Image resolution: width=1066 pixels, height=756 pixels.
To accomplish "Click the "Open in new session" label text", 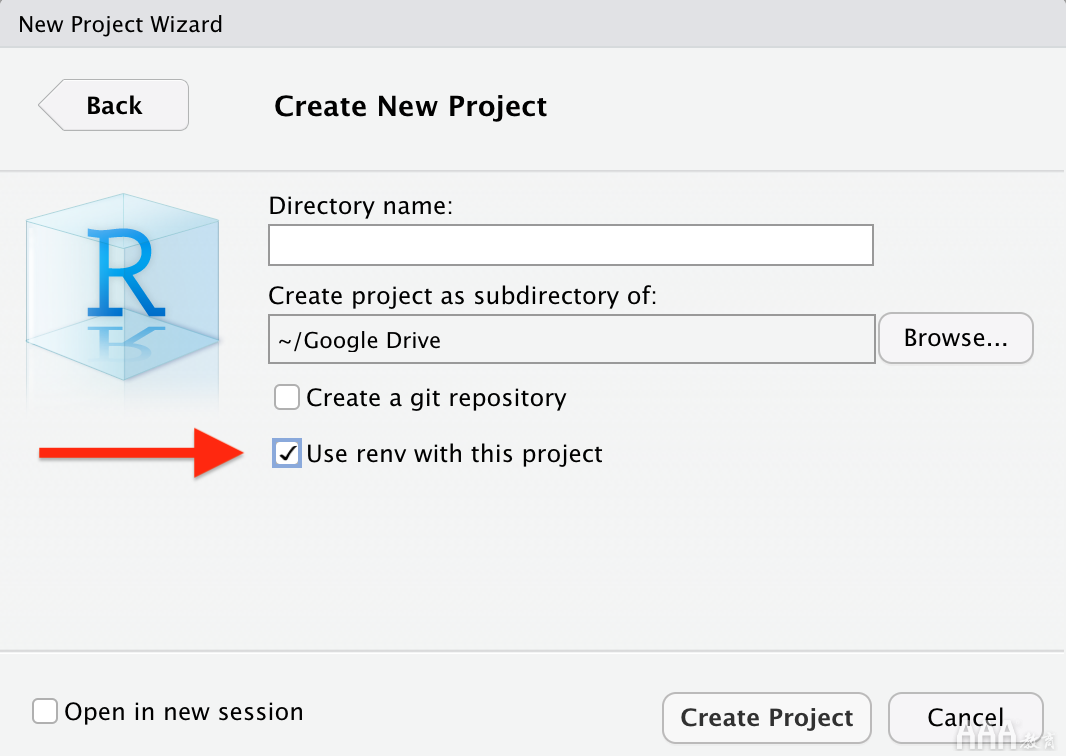I will [x=183, y=712].
